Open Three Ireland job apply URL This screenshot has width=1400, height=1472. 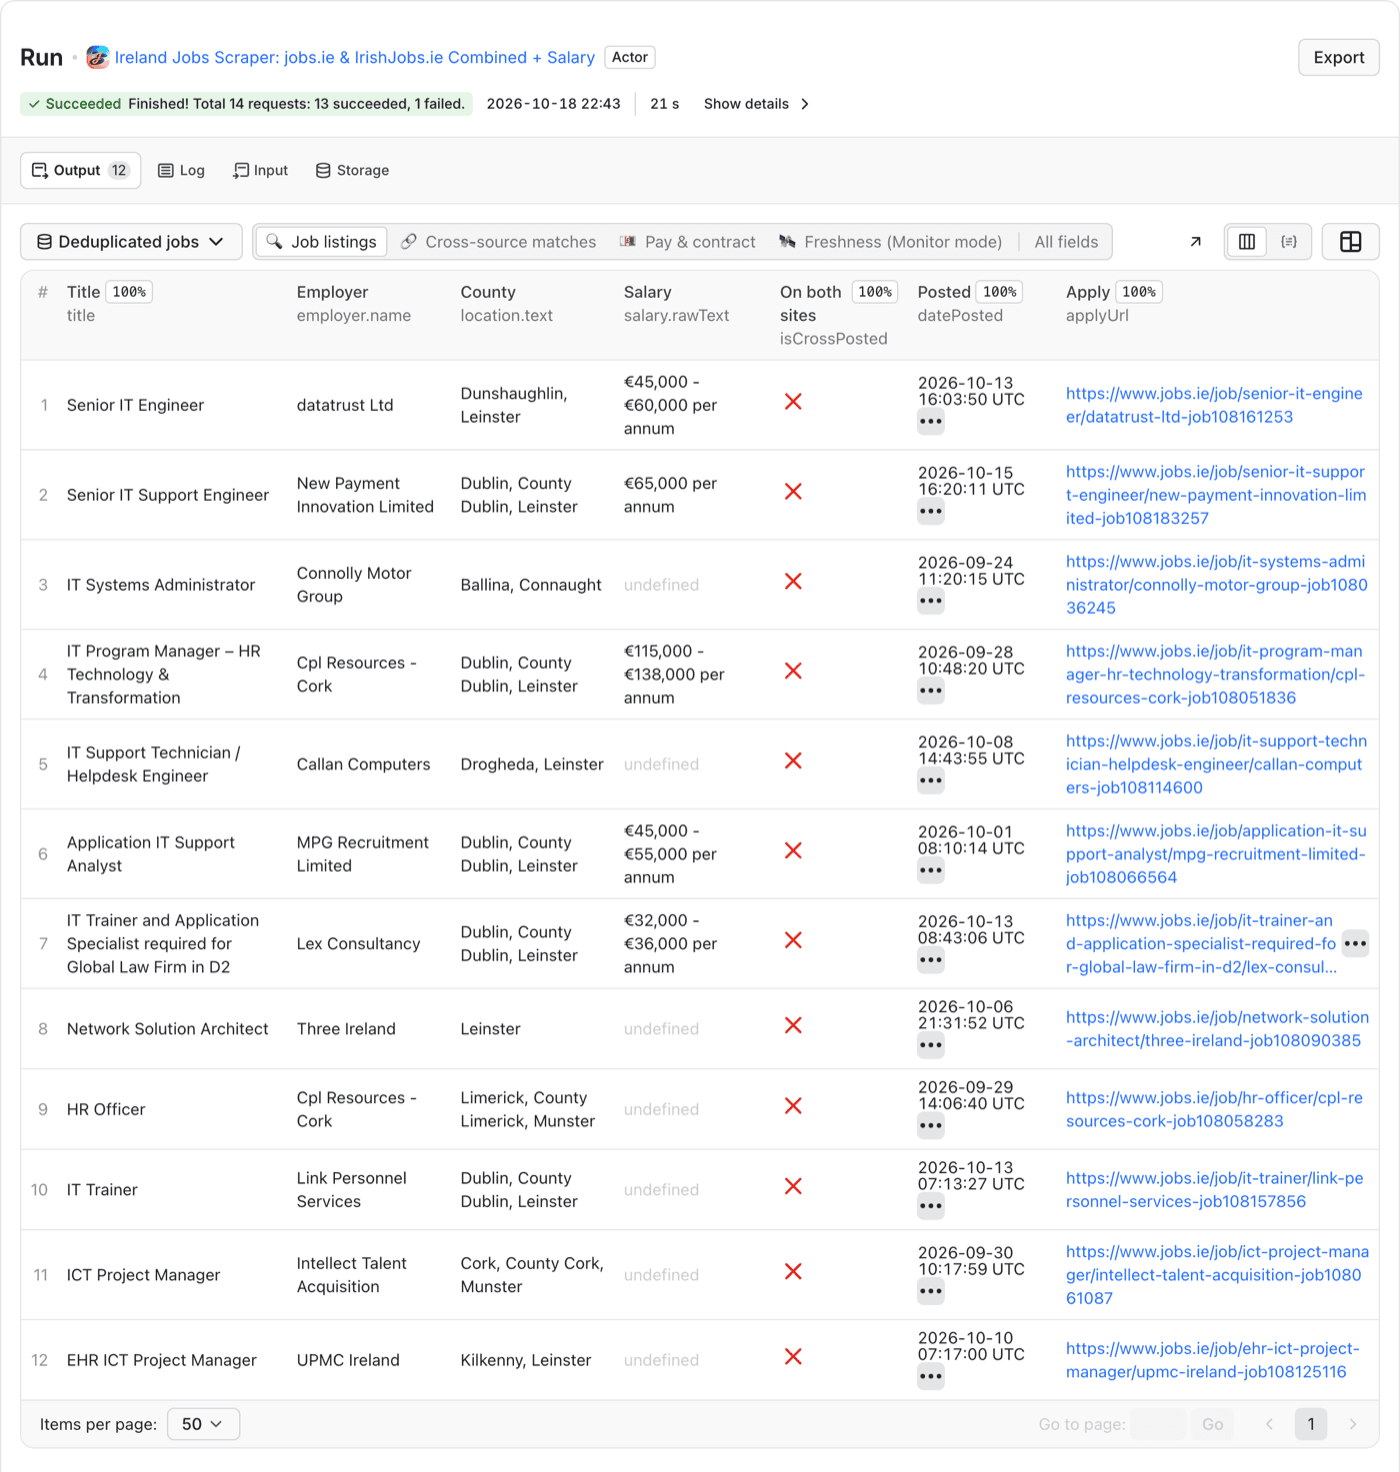coord(1217,1029)
